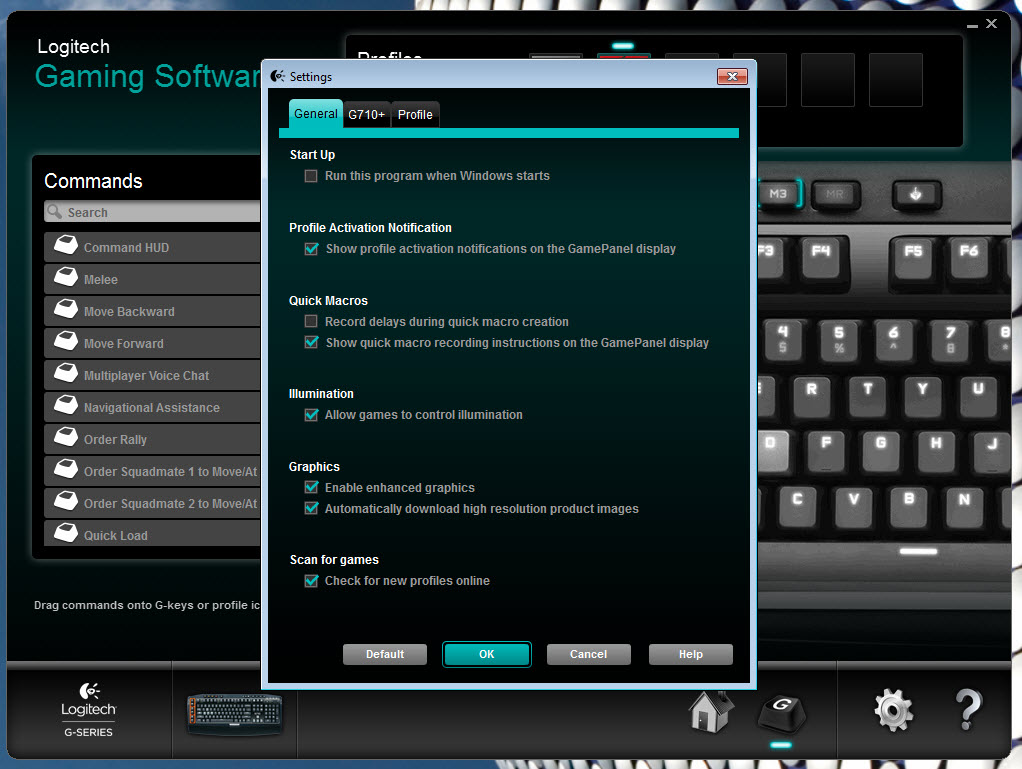Close the Logitech Gaming Software window
This screenshot has height=769, width=1022.
tap(991, 23)
